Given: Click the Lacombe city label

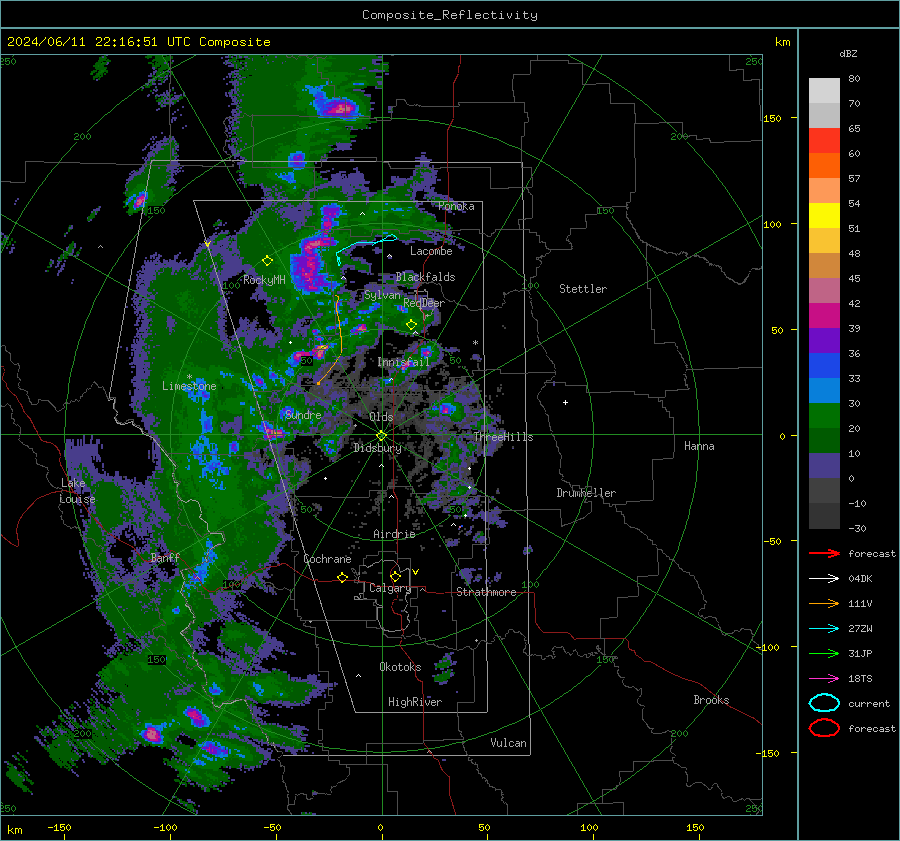Looking at the screenshot, I should [431, 251].
